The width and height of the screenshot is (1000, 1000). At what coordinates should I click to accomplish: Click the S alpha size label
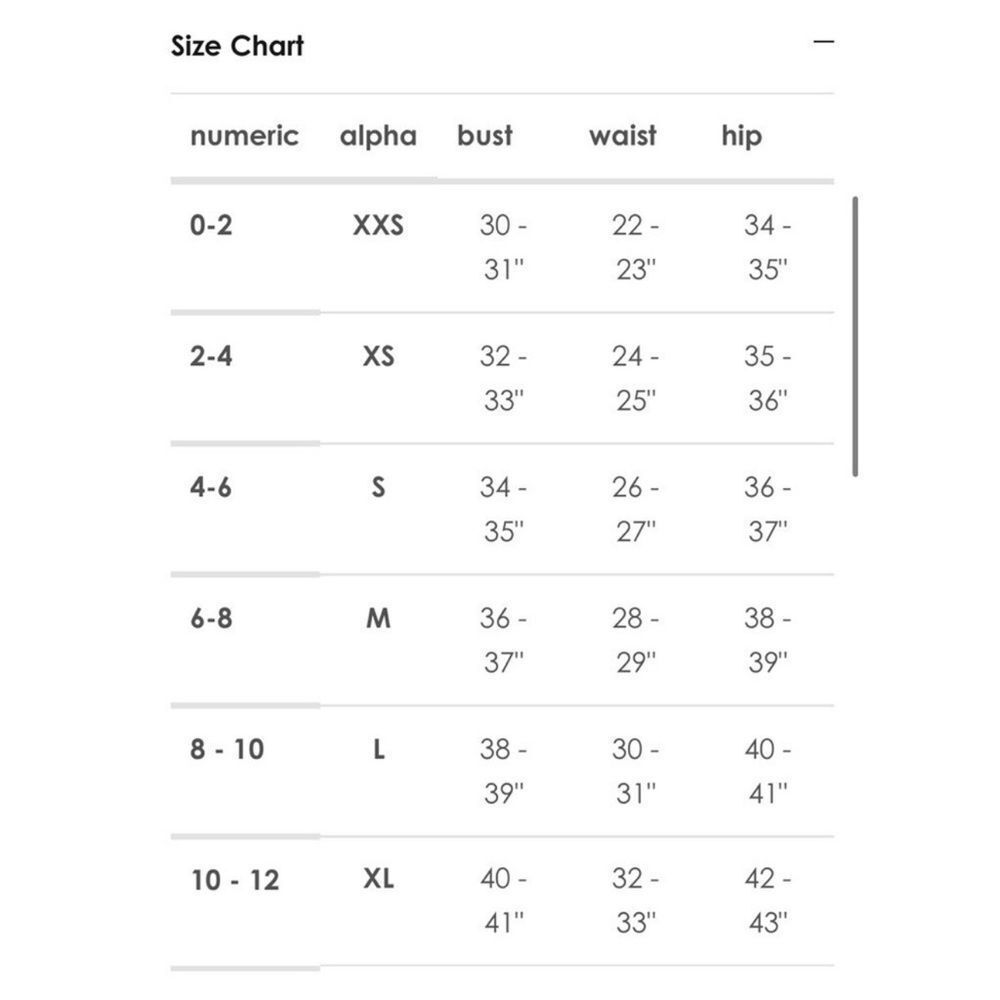(x=378, y=487)
